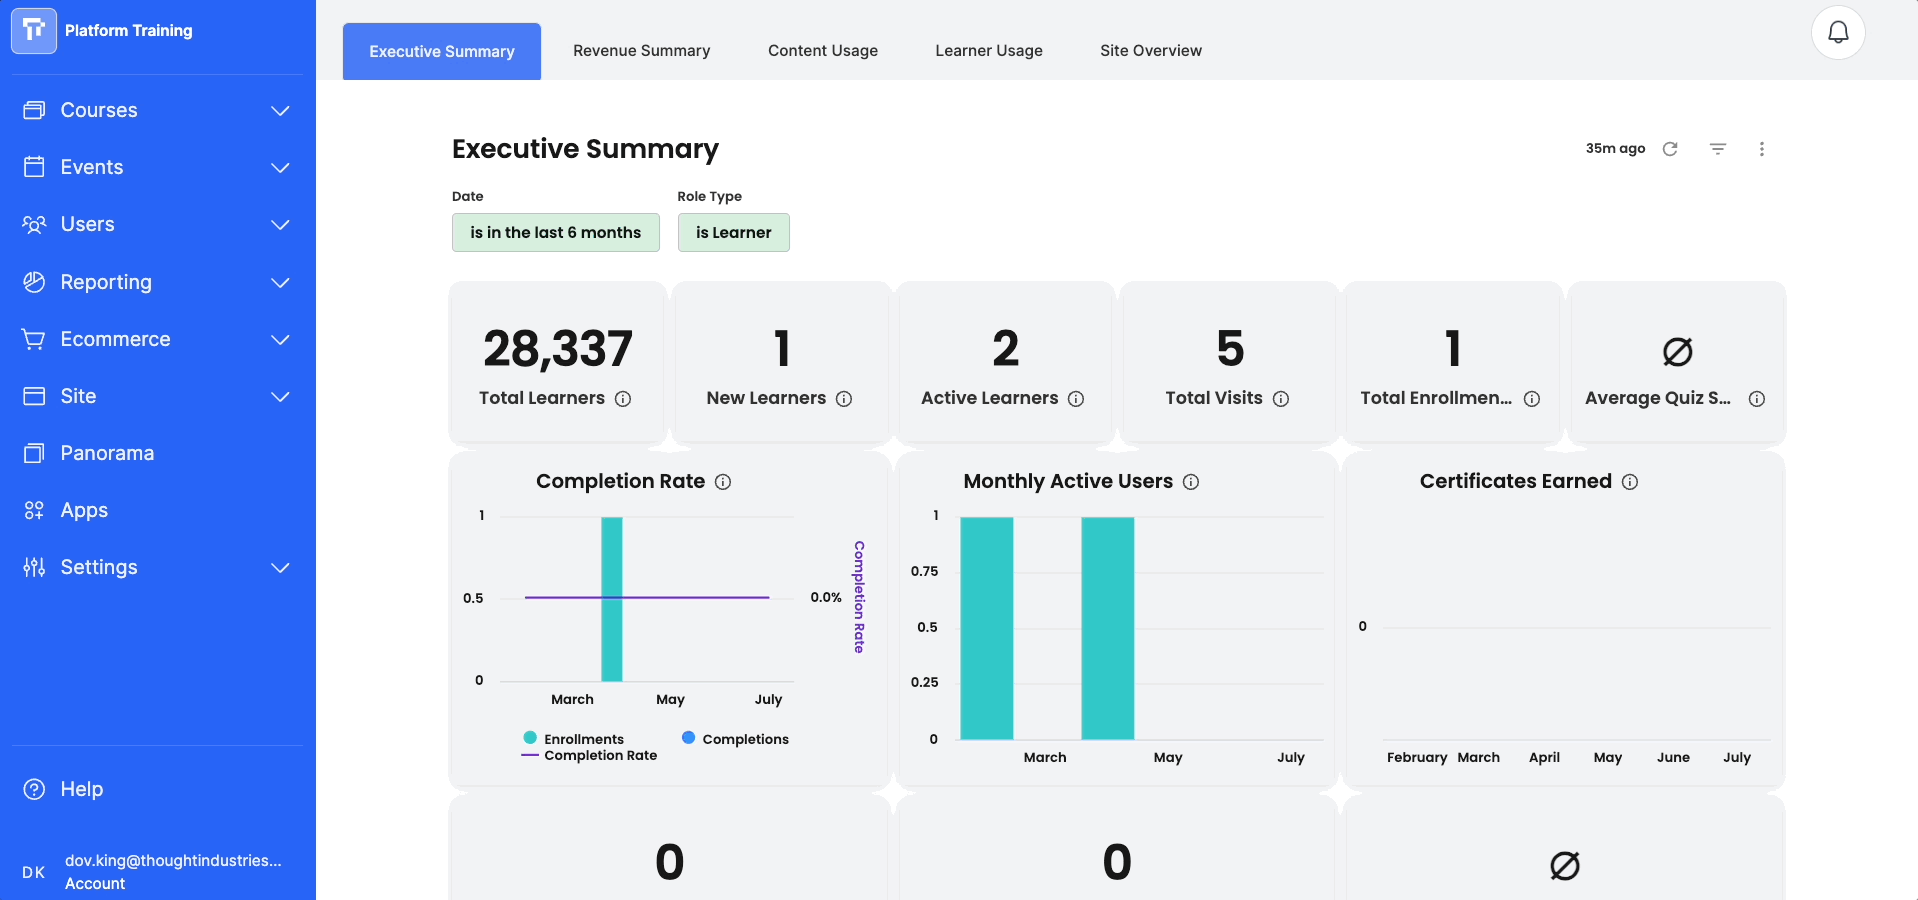
Task: Show info for Monthly Active Users chart
Action: click(x=1191, y=482)
